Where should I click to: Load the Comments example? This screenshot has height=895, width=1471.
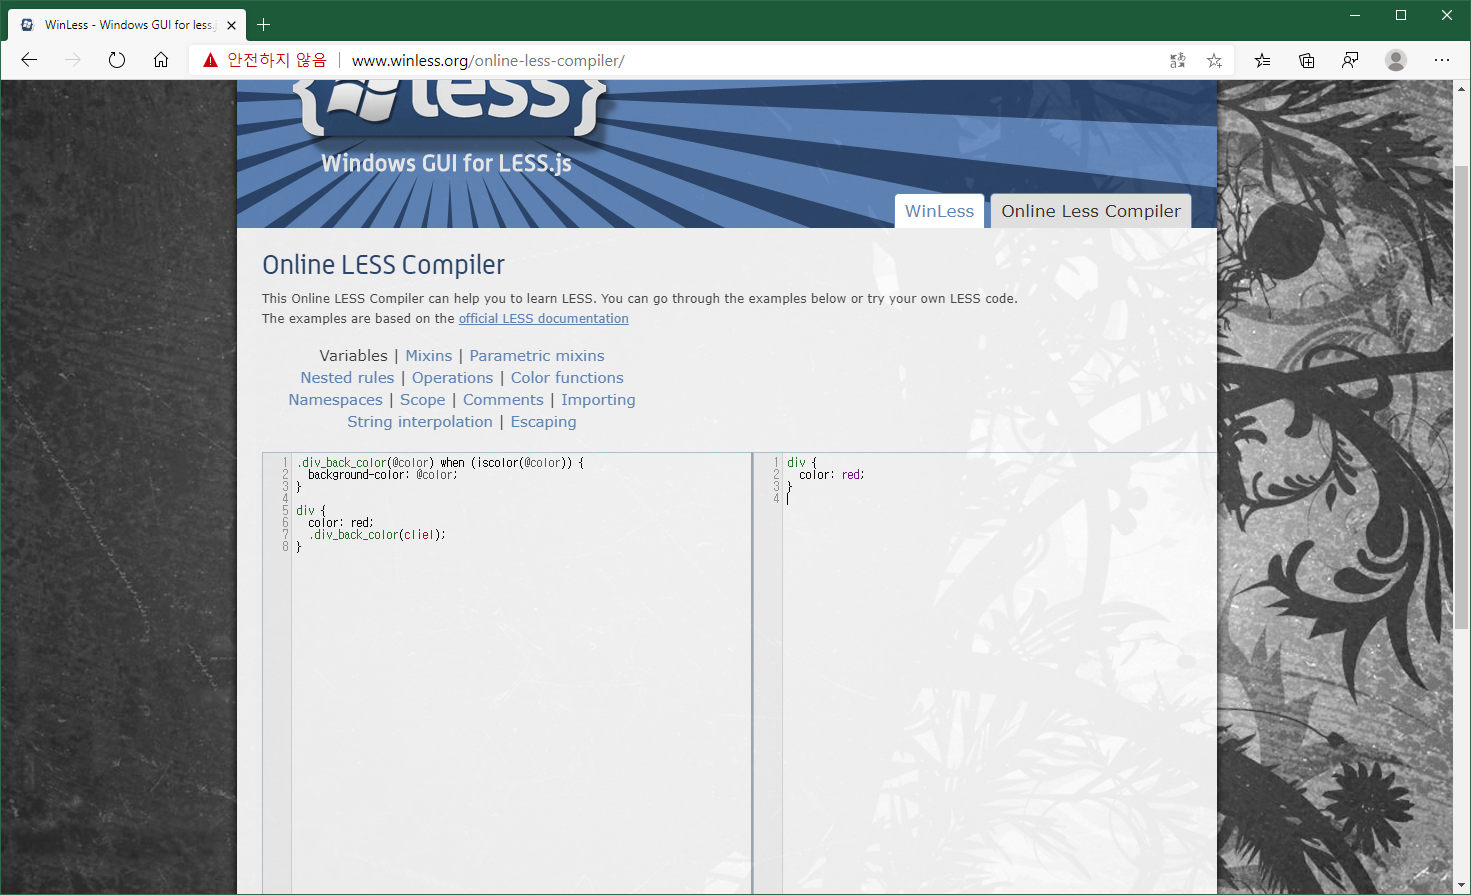pyautogui.click(x=503, y=399)
